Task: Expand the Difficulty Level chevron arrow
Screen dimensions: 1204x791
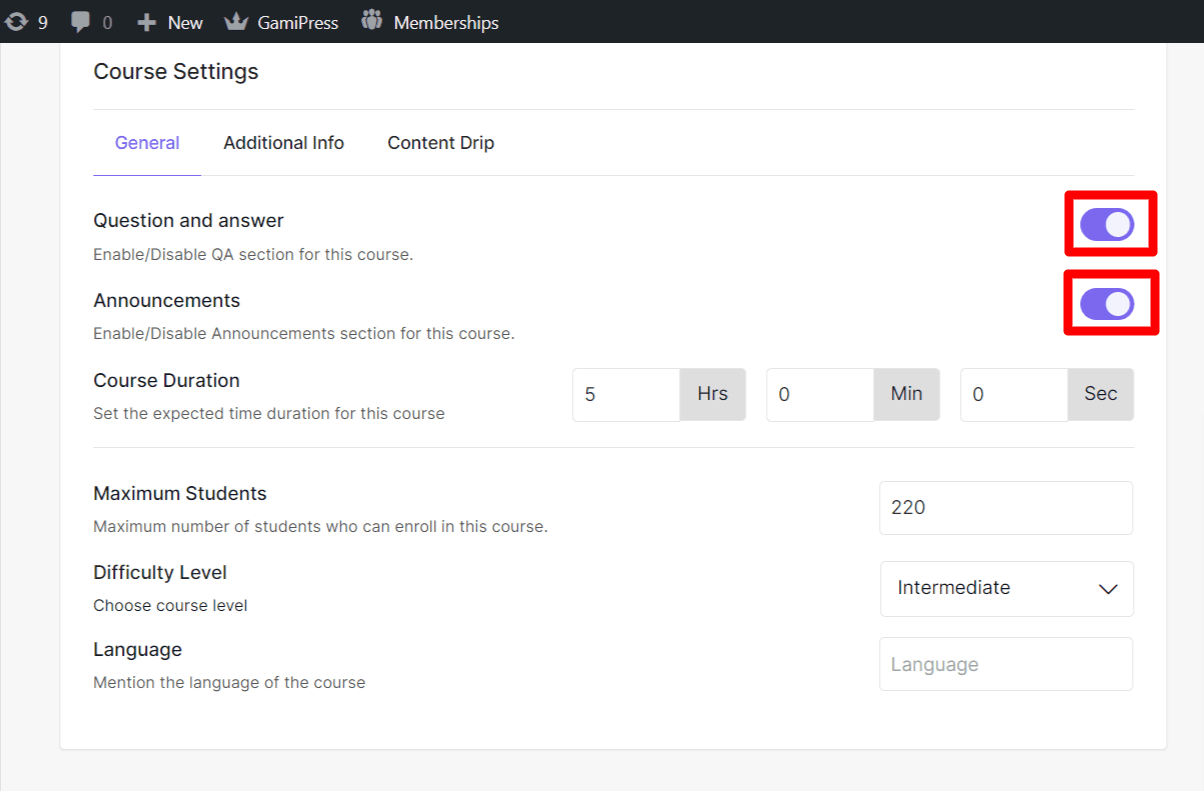Action: (1107, 589)
